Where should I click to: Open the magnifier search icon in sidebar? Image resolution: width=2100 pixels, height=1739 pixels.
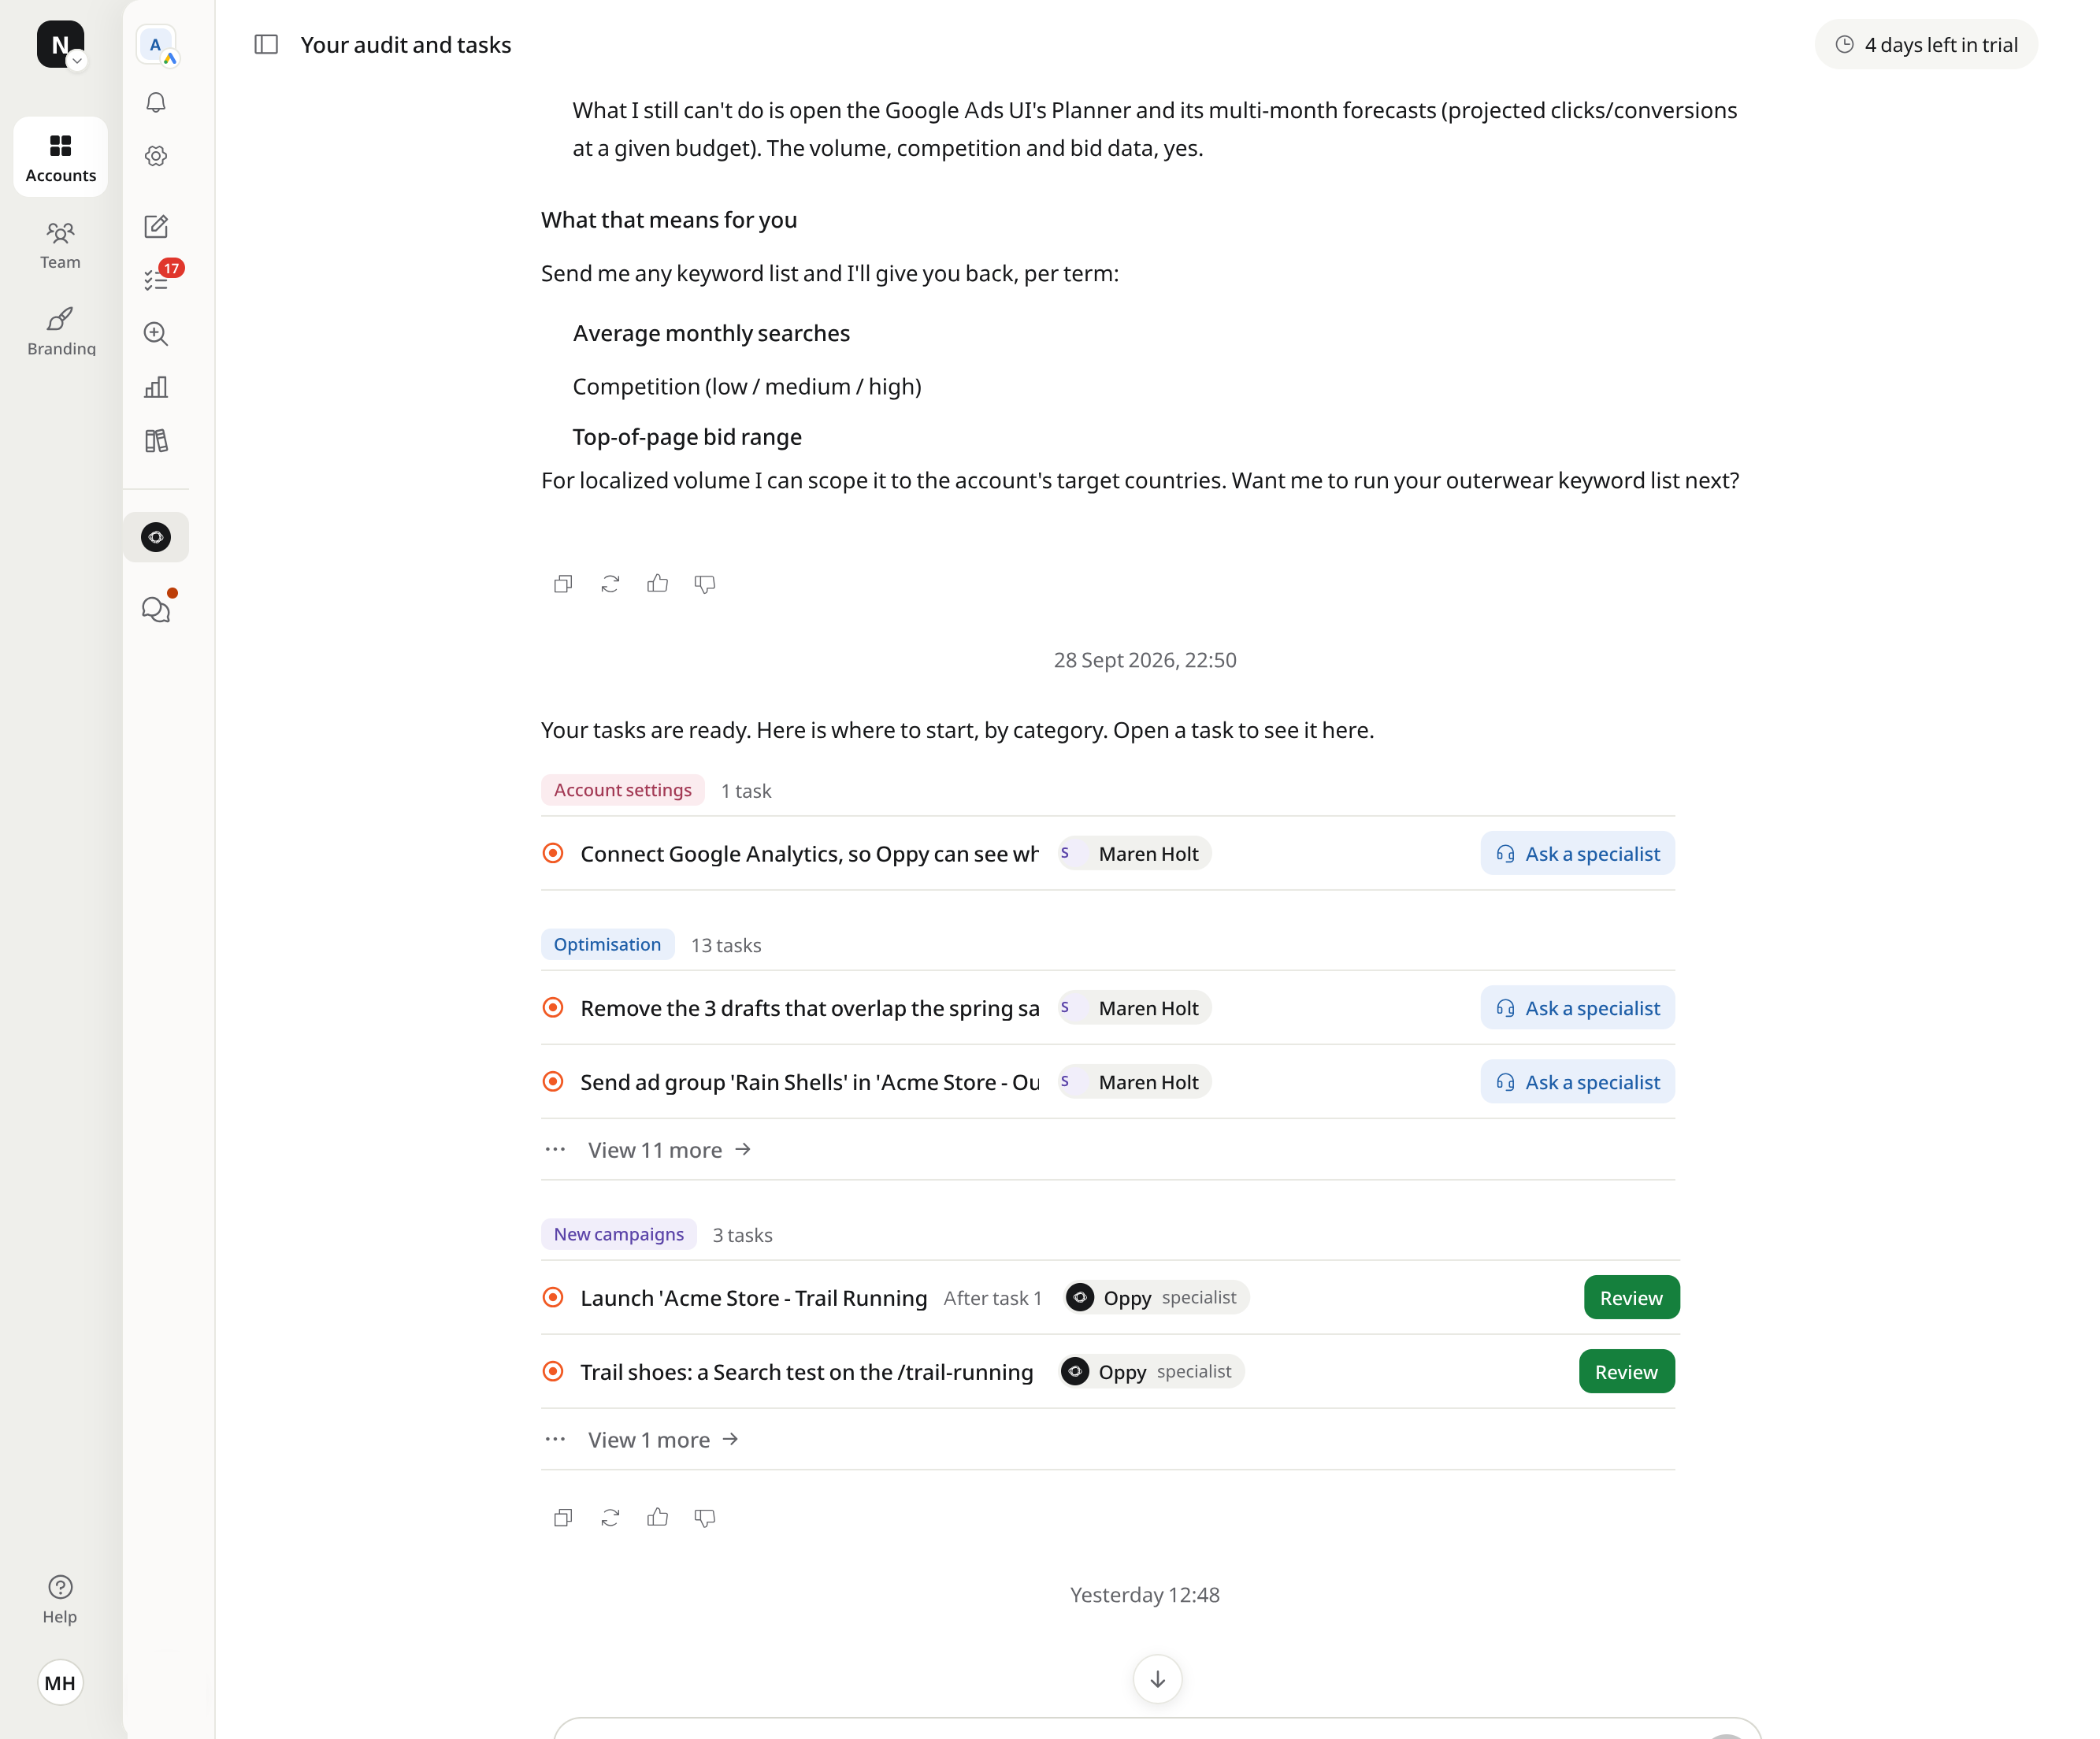(x=156, y=334)
